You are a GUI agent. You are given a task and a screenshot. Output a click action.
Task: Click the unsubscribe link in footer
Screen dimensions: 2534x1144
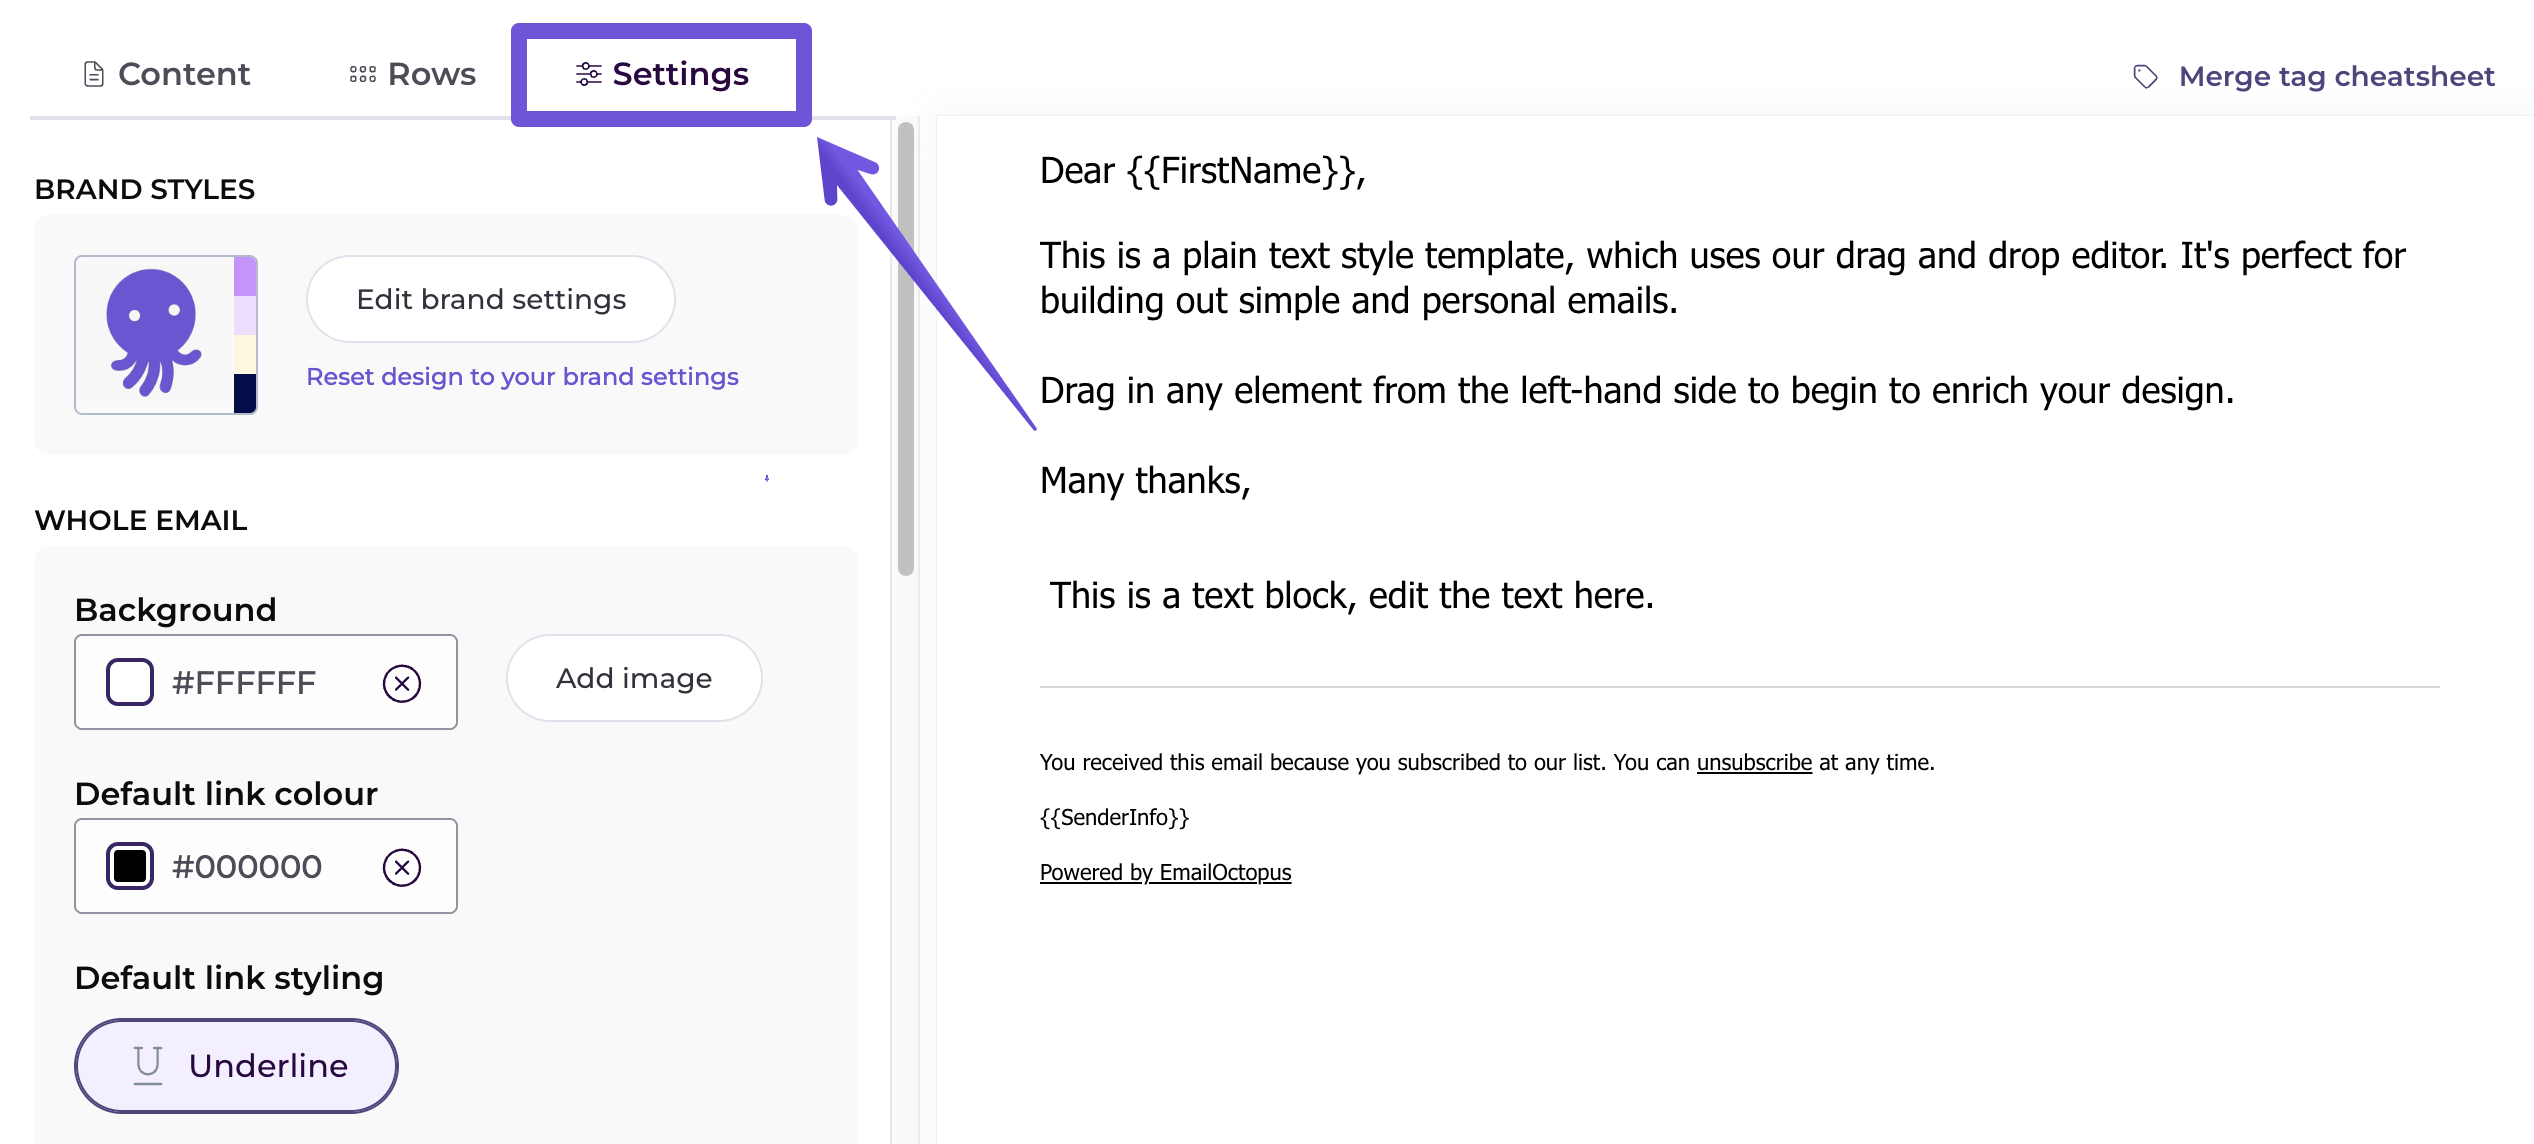coord(1753,762)
